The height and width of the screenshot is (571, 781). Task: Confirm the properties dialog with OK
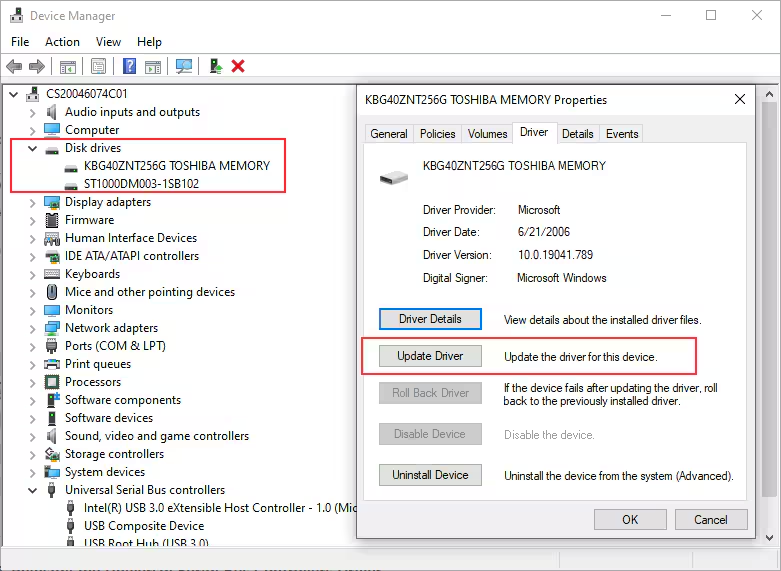(630, 520)
